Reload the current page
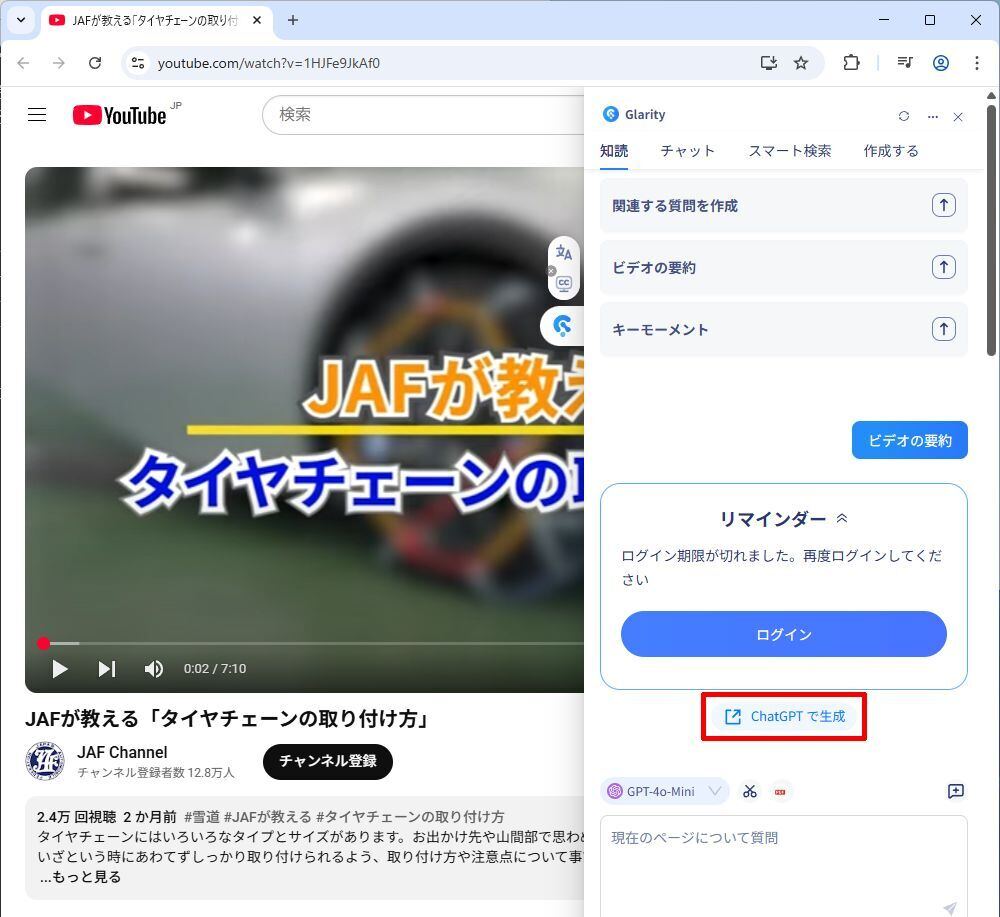This screenshot has height=917, width=1000. [x=95, y=63]
